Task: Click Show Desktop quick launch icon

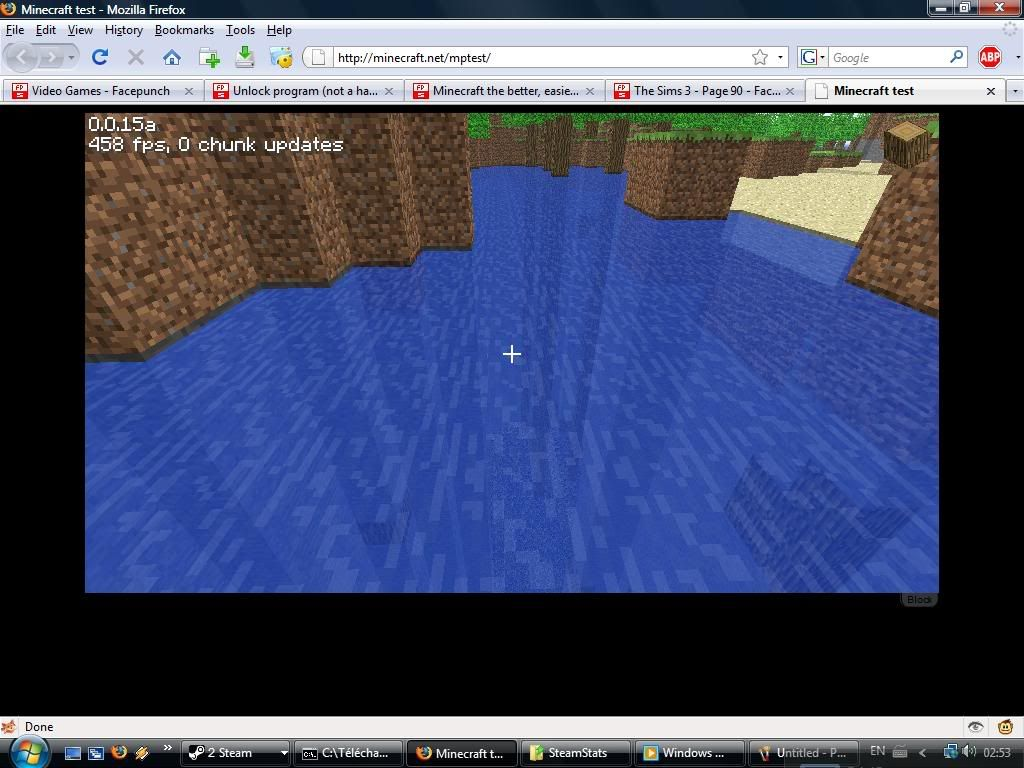Action: coord(73,753)
